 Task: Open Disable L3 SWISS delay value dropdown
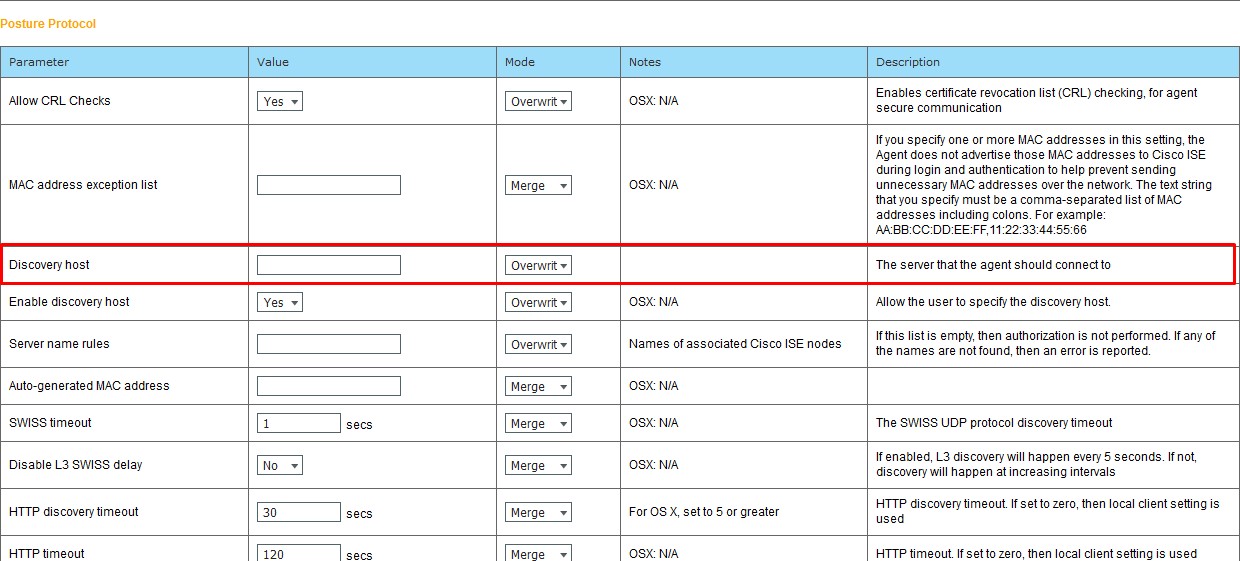tap(280, 465)
